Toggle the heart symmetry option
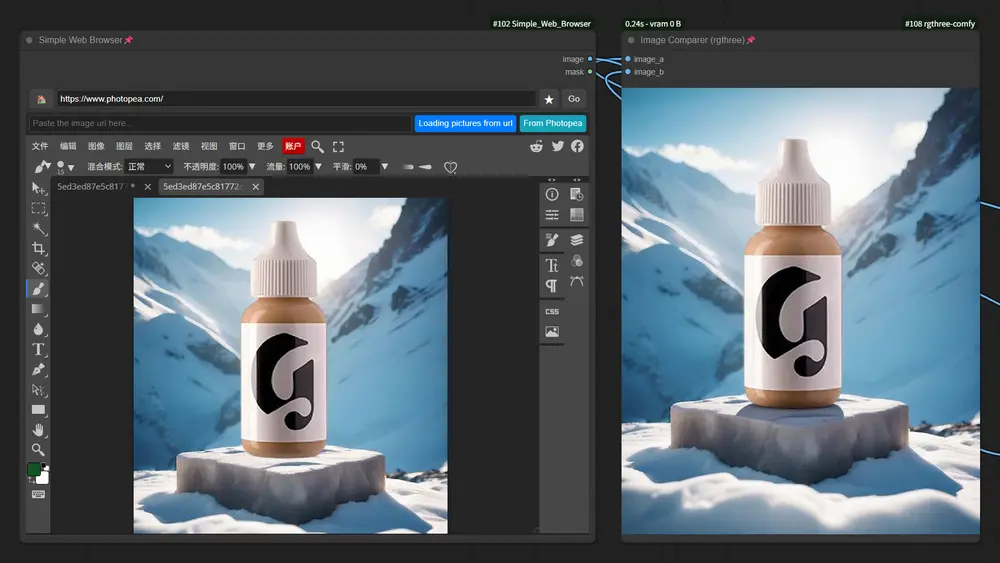1000x563 pixels. [450, 167]
